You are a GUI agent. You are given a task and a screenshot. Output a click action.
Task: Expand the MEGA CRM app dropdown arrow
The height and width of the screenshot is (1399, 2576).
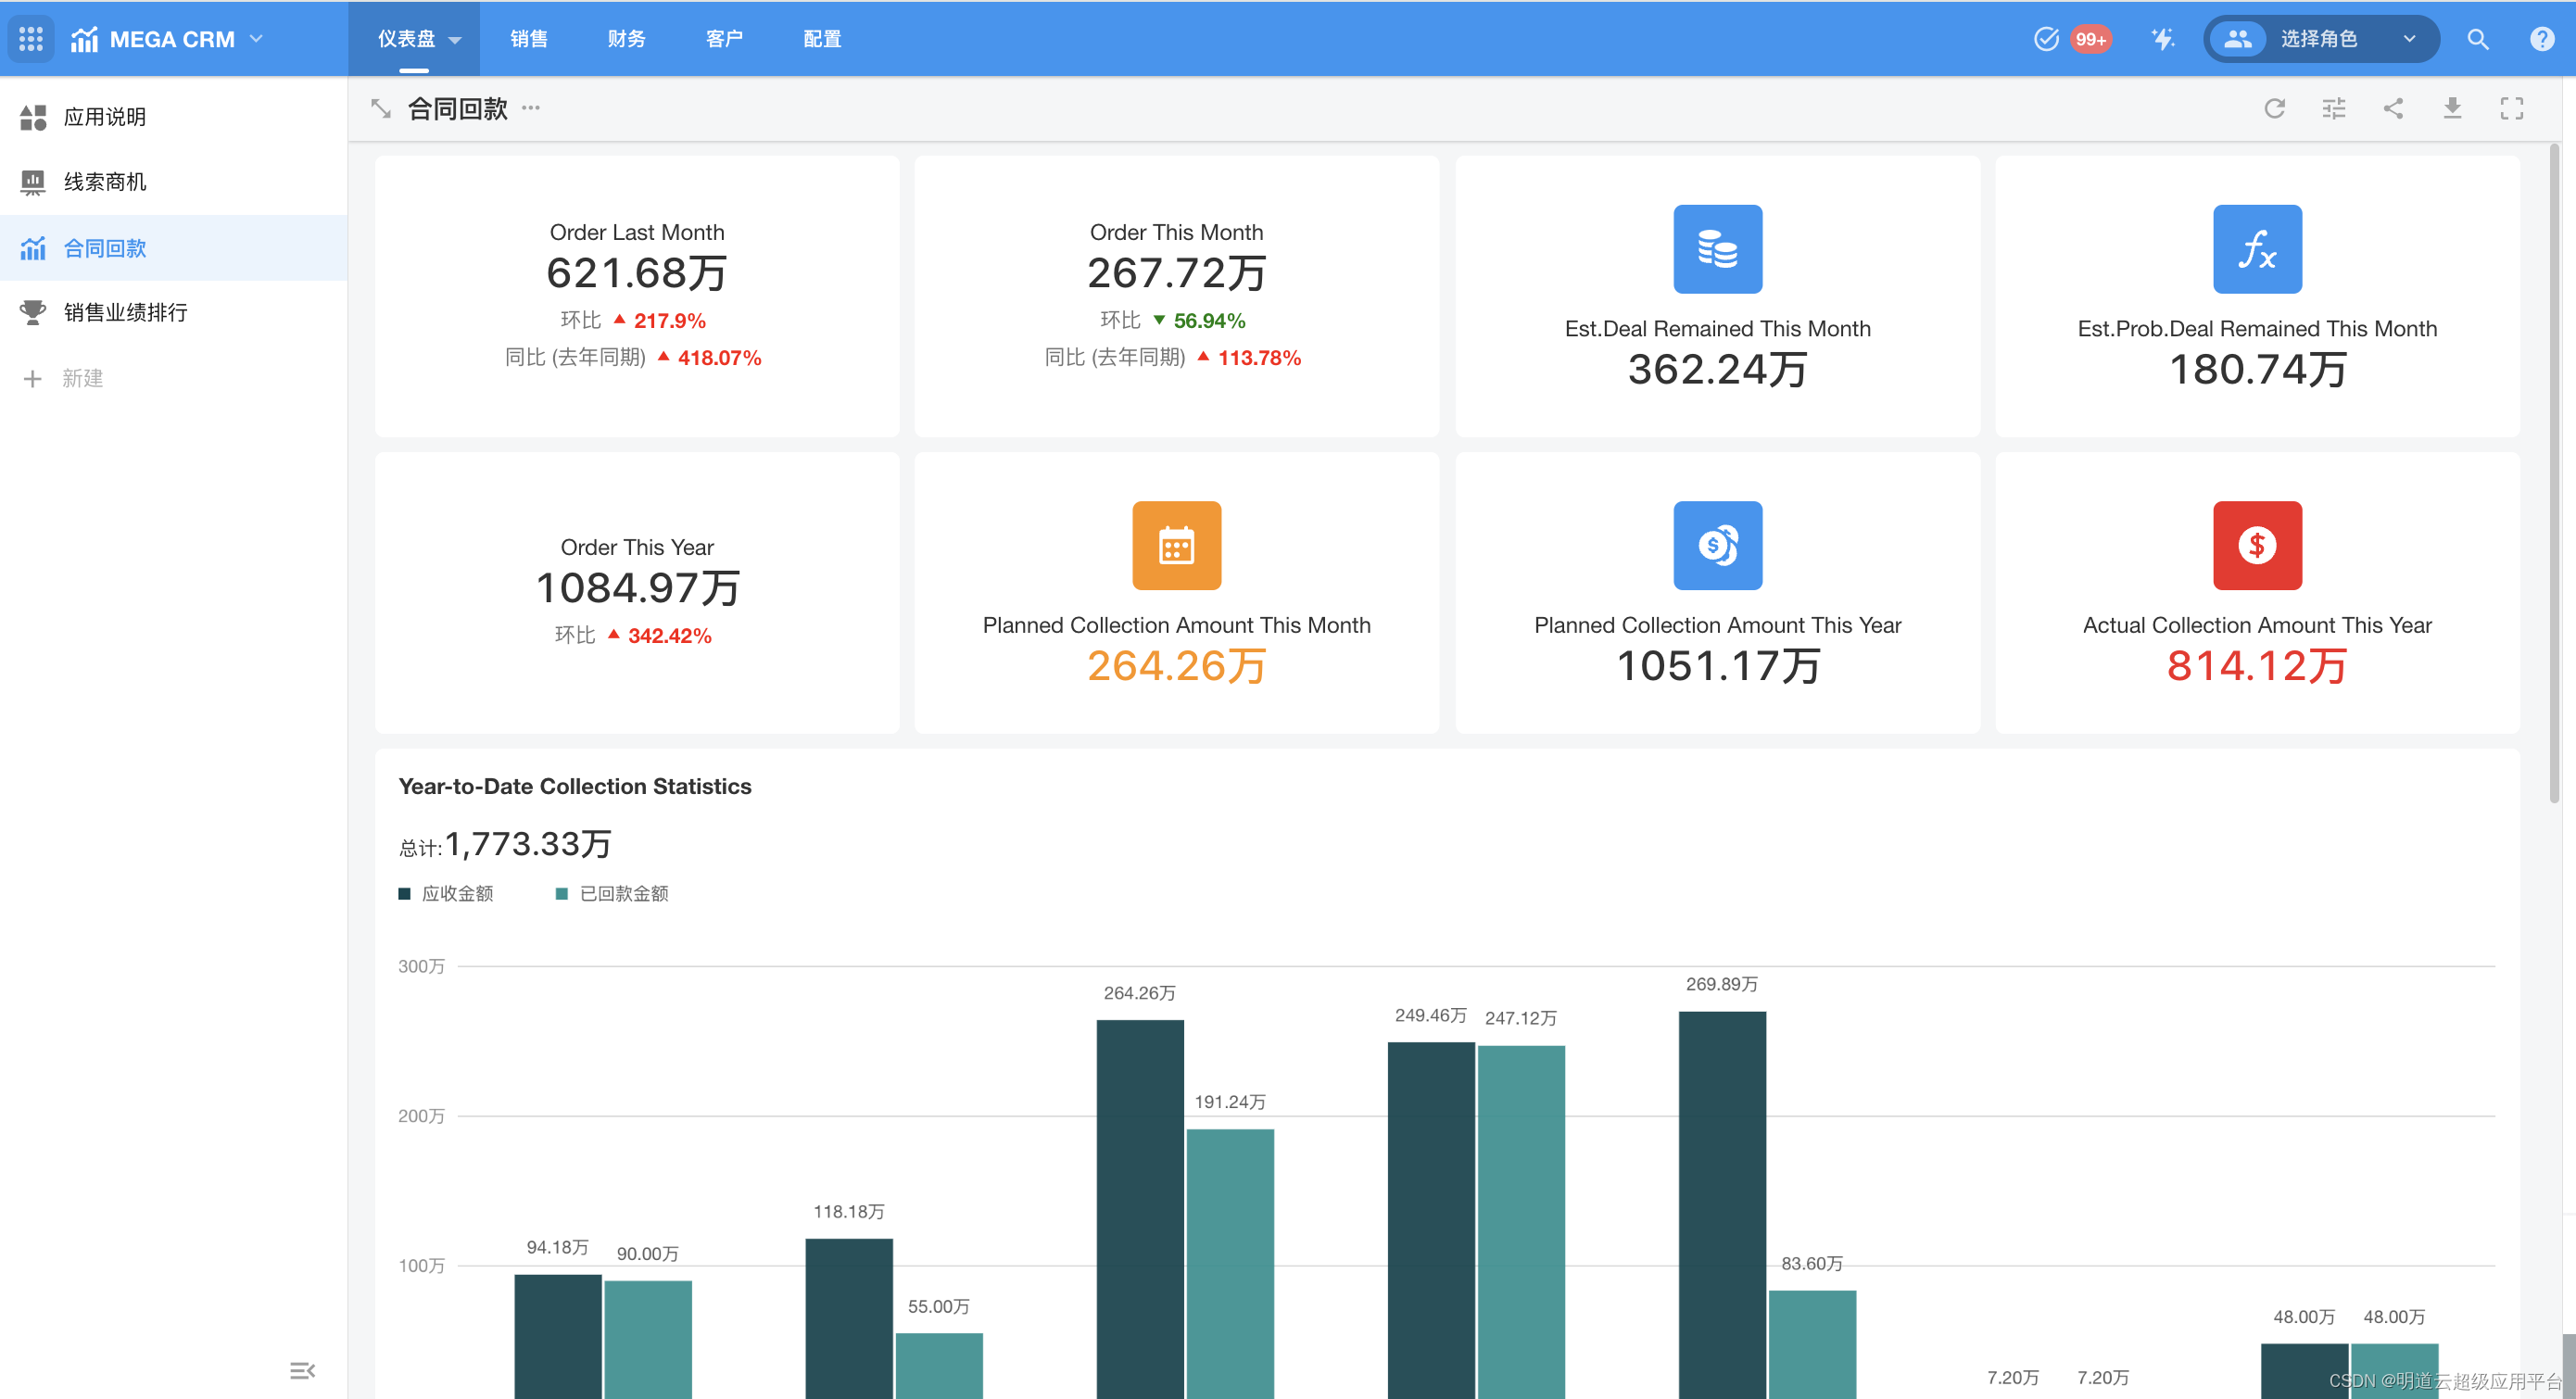pos(256,39)
